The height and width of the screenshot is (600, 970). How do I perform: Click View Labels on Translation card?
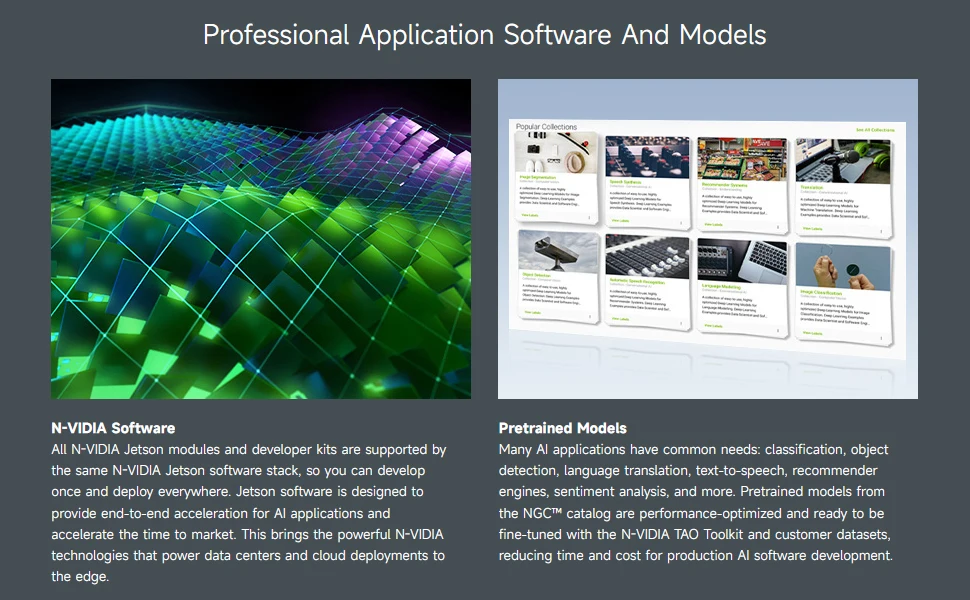[x=812, y=229]
